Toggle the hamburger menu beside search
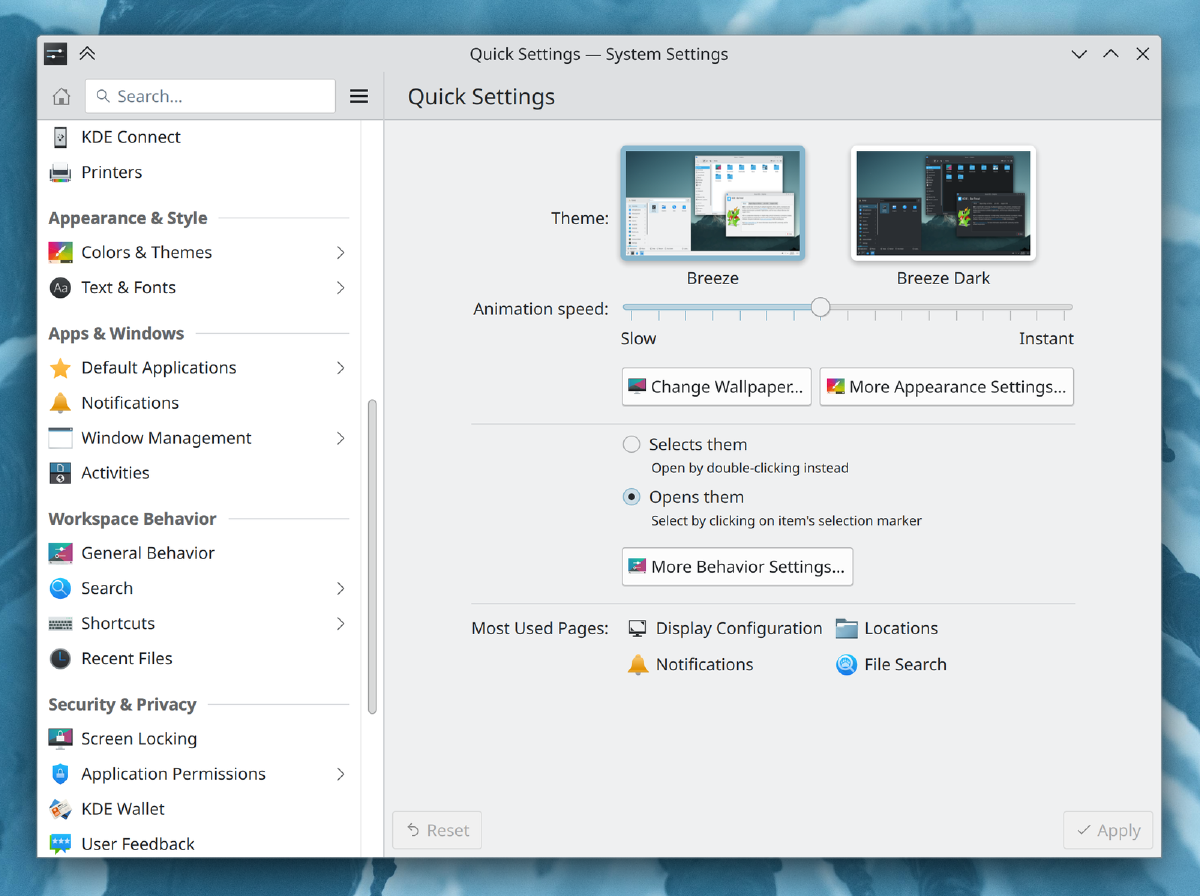The height and width of the screenshot is (896, 1200). pyautogui.click(x=359, y=96)
